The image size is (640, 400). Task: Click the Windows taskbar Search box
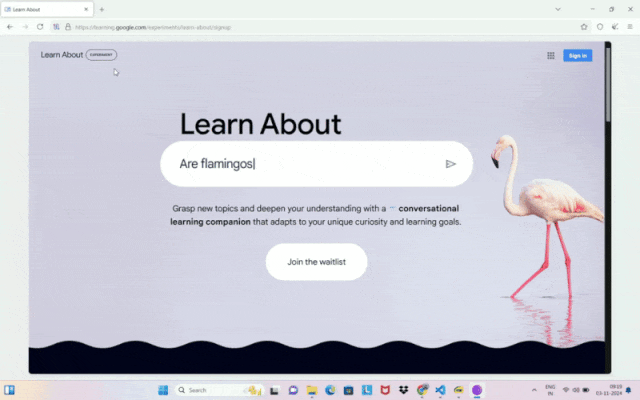tap(208, 390)
